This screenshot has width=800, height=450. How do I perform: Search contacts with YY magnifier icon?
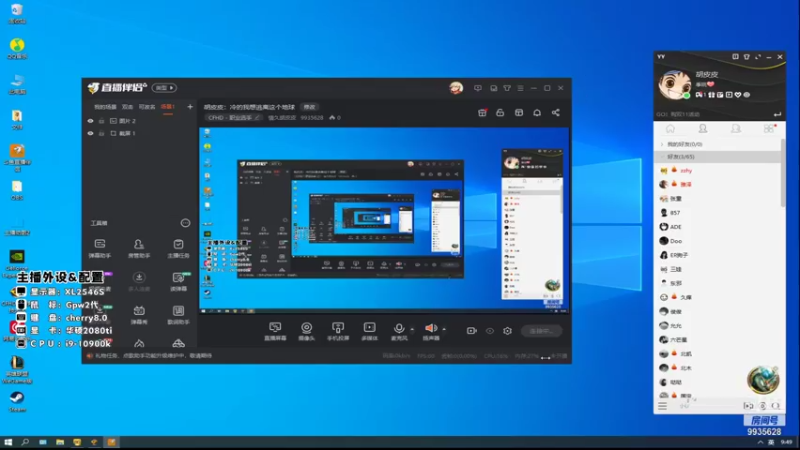pos(776,406)
